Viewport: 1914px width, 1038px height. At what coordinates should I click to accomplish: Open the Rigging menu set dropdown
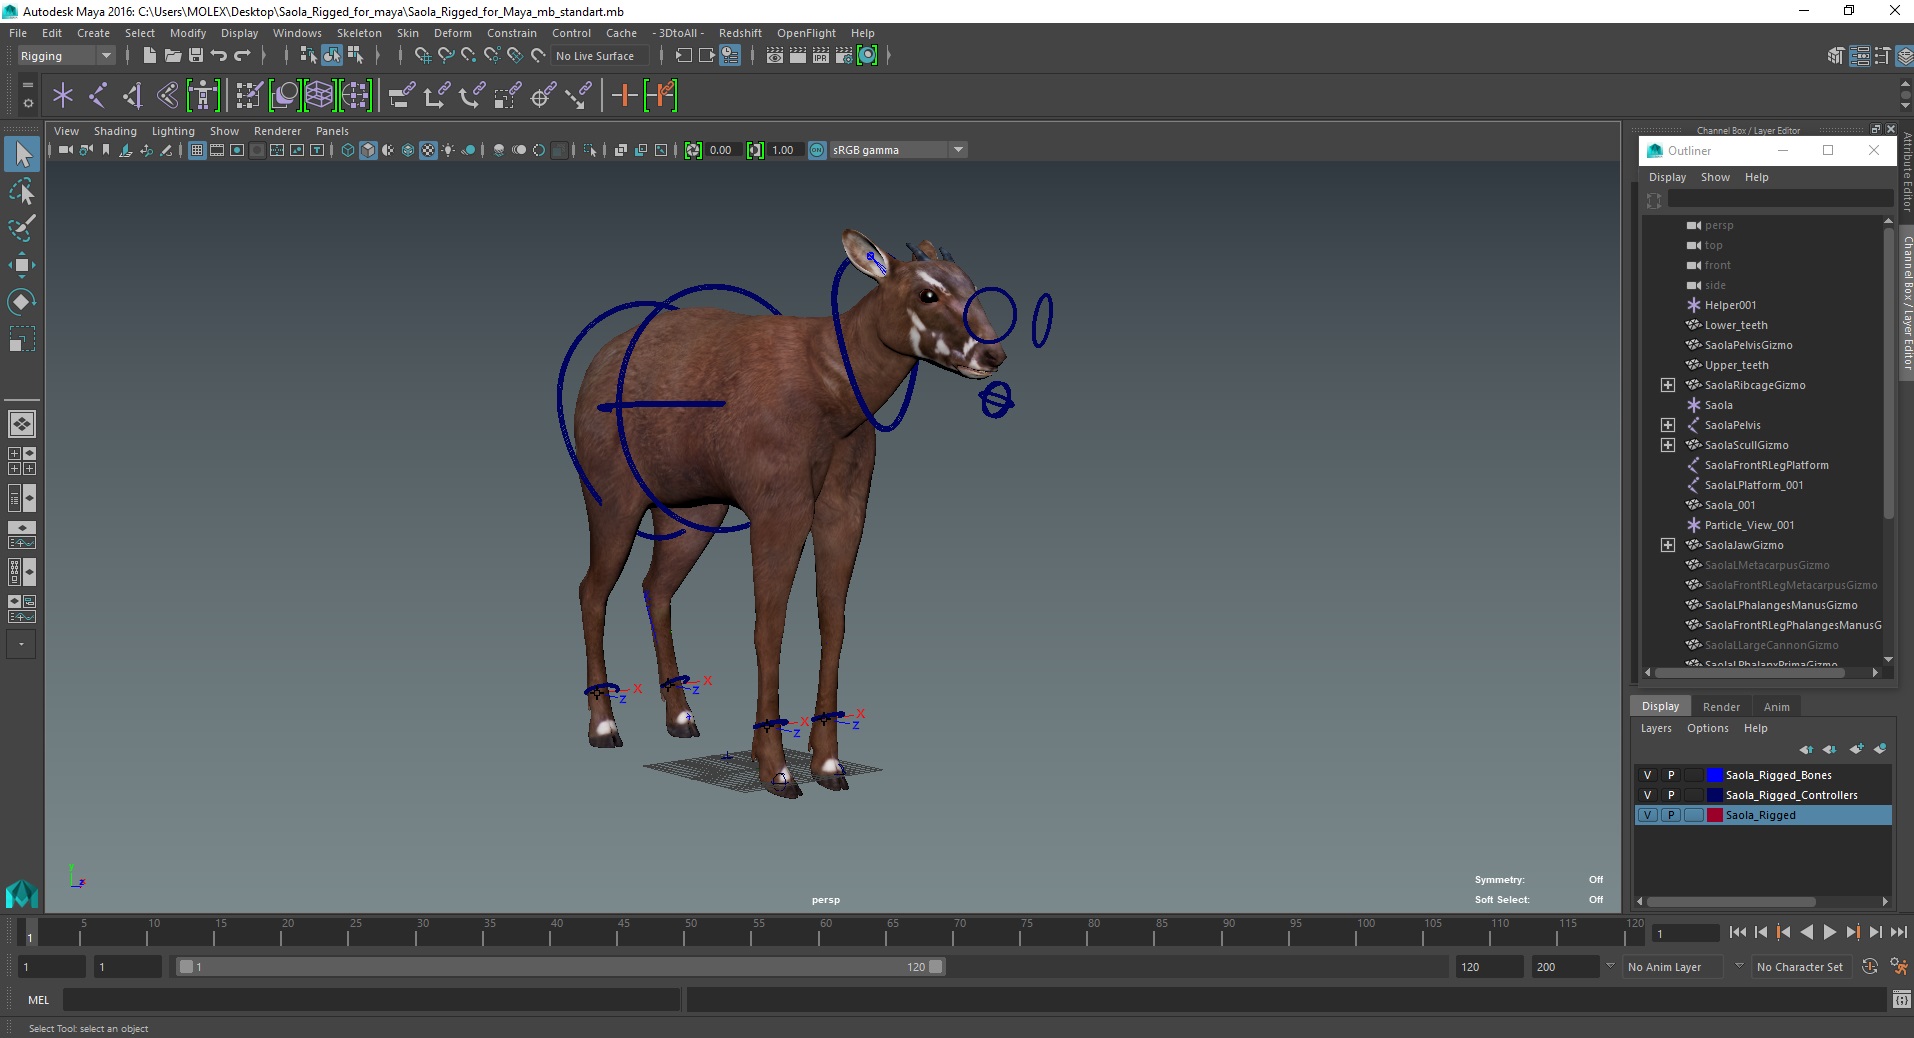point(66,56)
